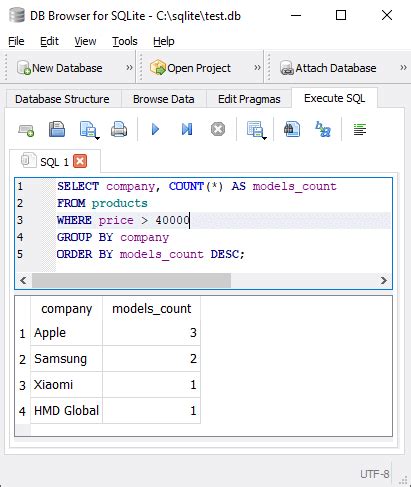Select the Xiaomi cell in results
This screenshot has height=487, width=411.
pos(66,385)
